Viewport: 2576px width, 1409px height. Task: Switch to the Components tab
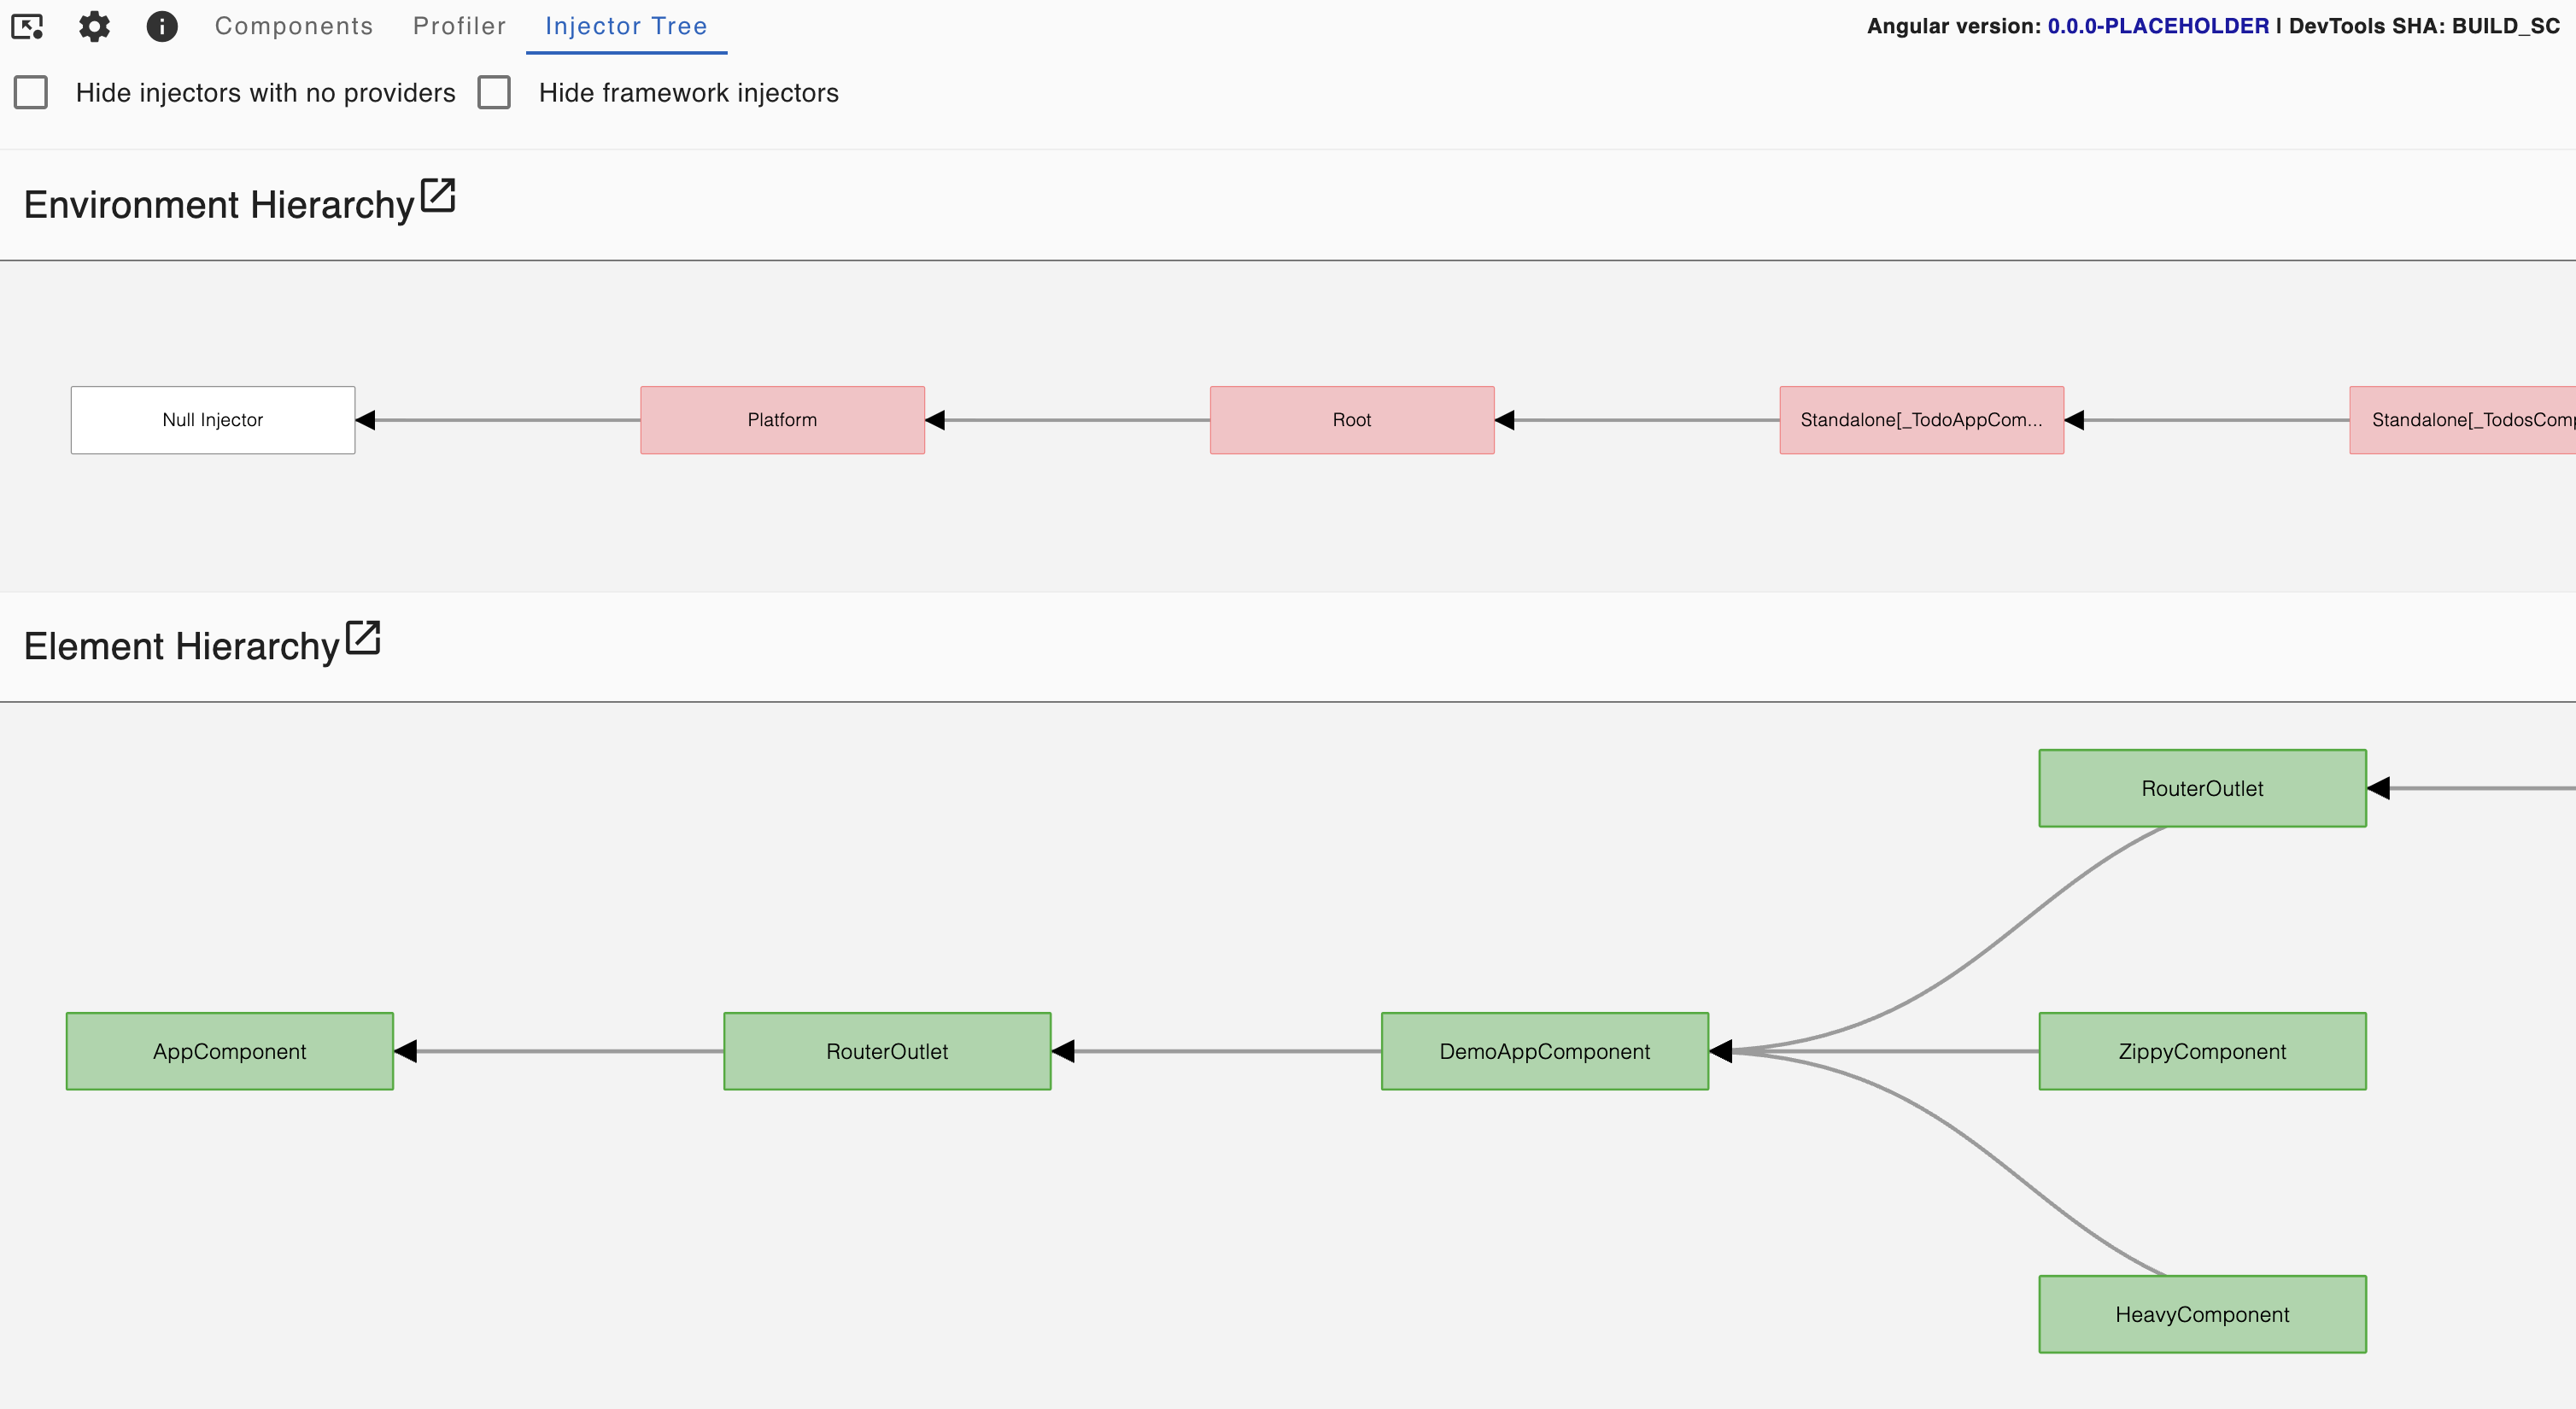(294, 26)
